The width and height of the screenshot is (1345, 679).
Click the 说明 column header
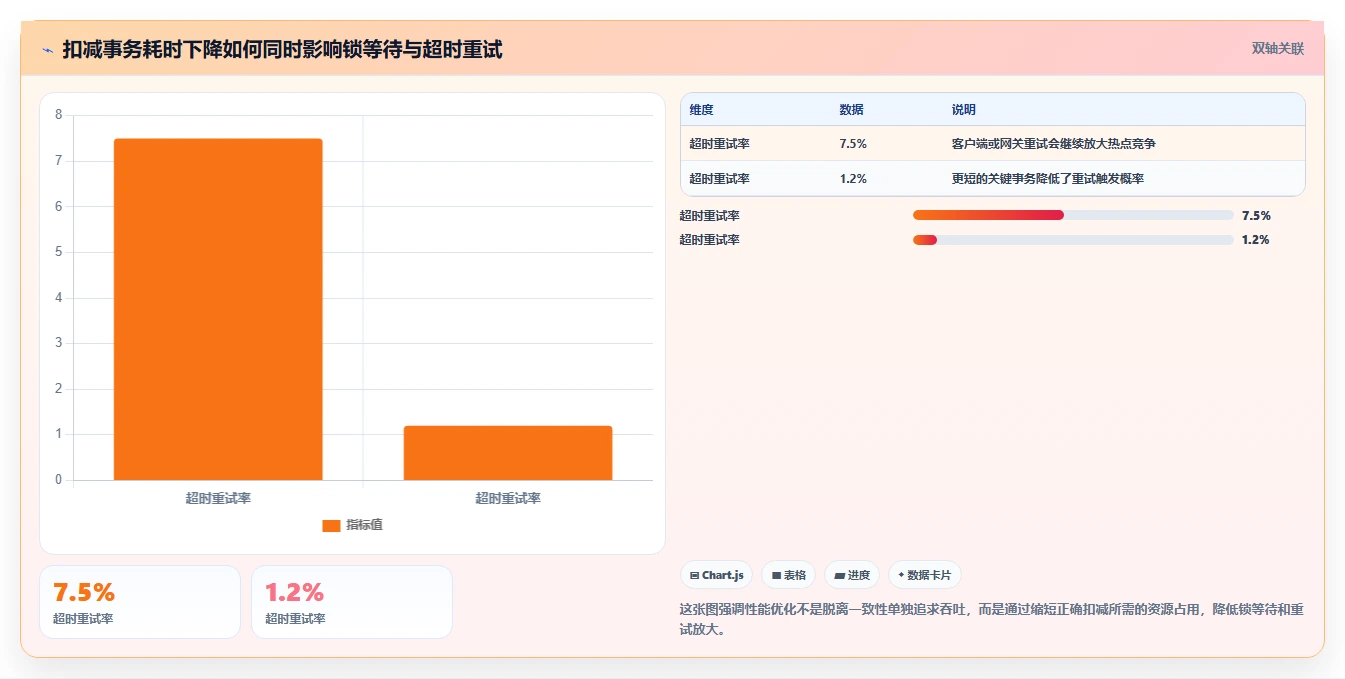tap(963, 110)
